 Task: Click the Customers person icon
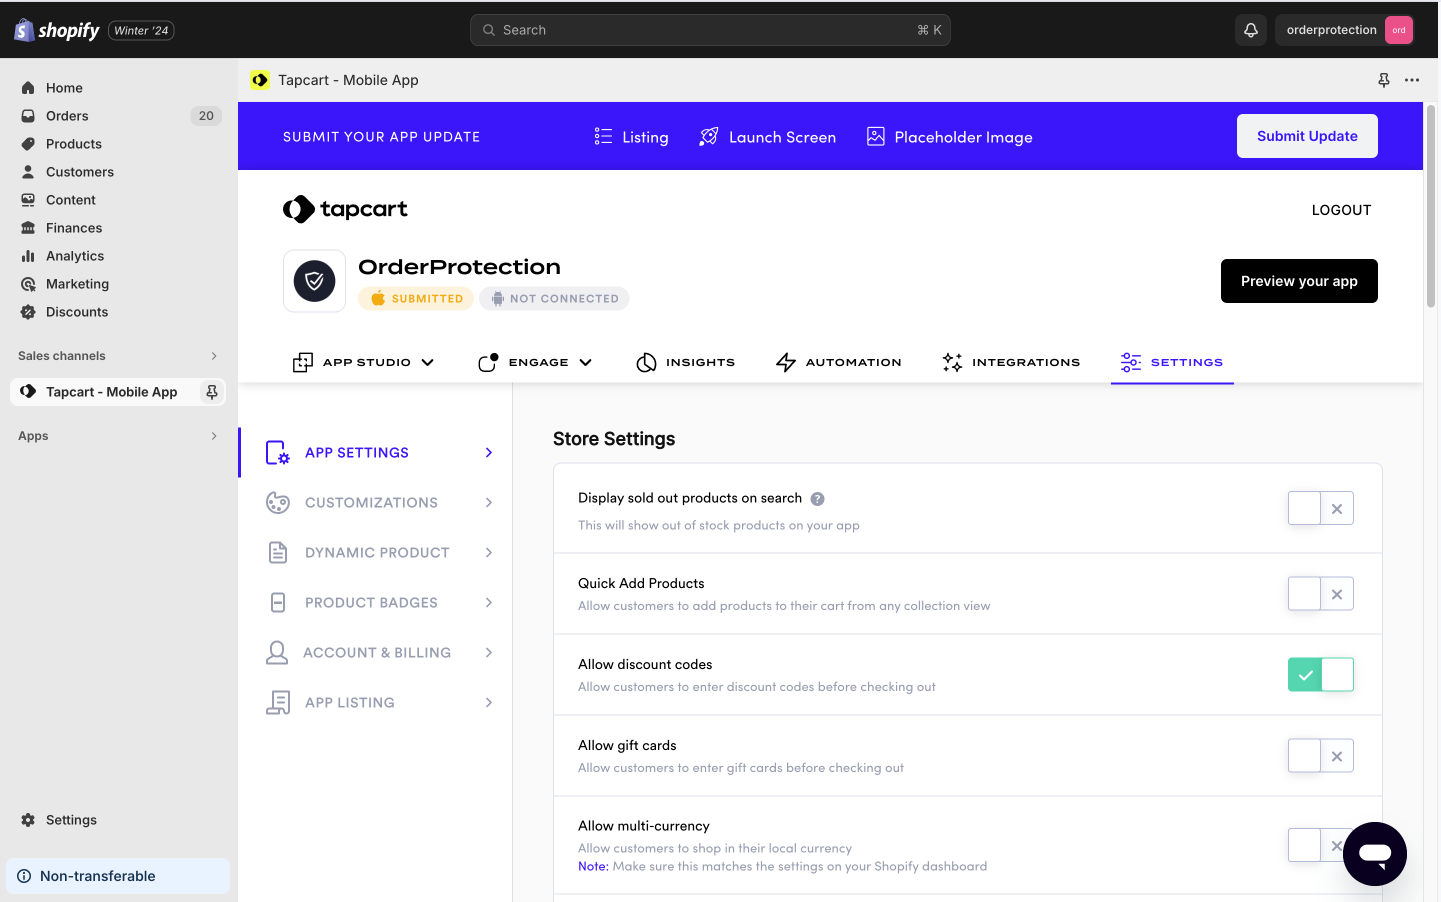click(28, 172)
